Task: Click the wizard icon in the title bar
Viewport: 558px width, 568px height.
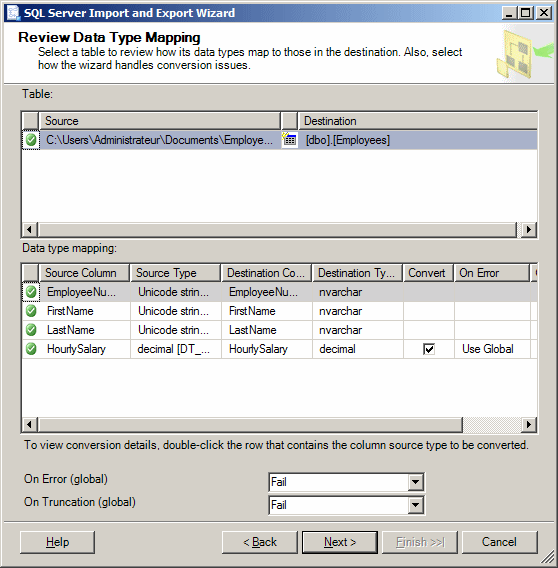Action: (13, 13)
